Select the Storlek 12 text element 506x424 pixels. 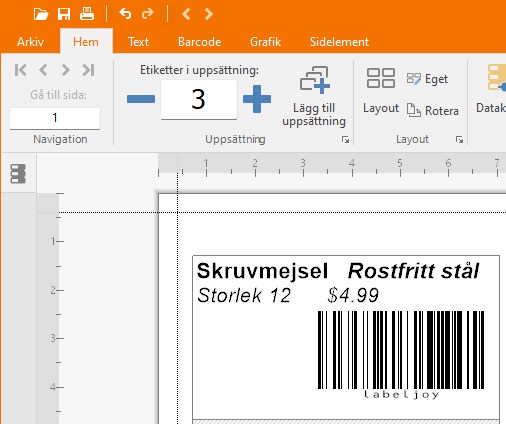(x=244, y=295)
